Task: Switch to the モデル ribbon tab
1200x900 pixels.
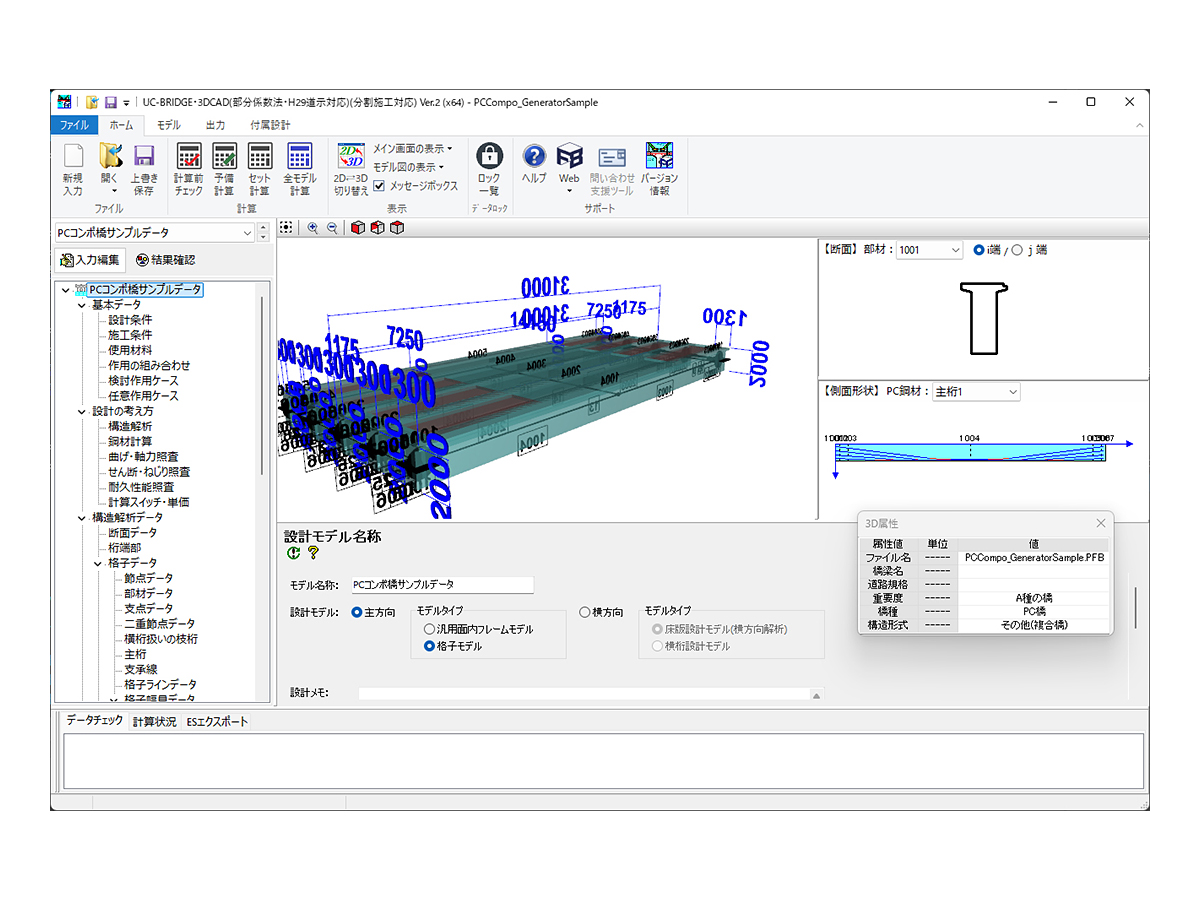Action: click(x=169, y=124)
